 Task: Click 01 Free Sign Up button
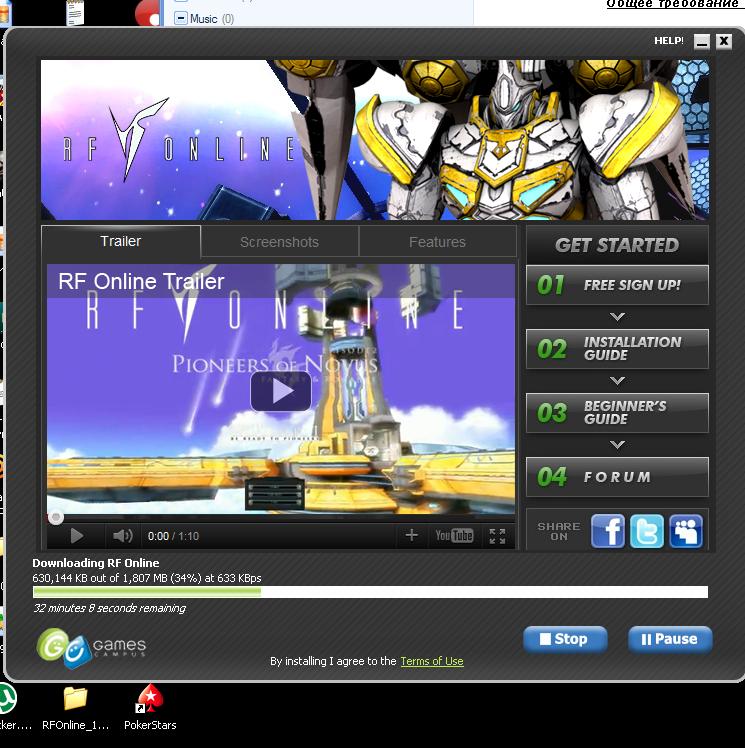(x=617, y=285)
